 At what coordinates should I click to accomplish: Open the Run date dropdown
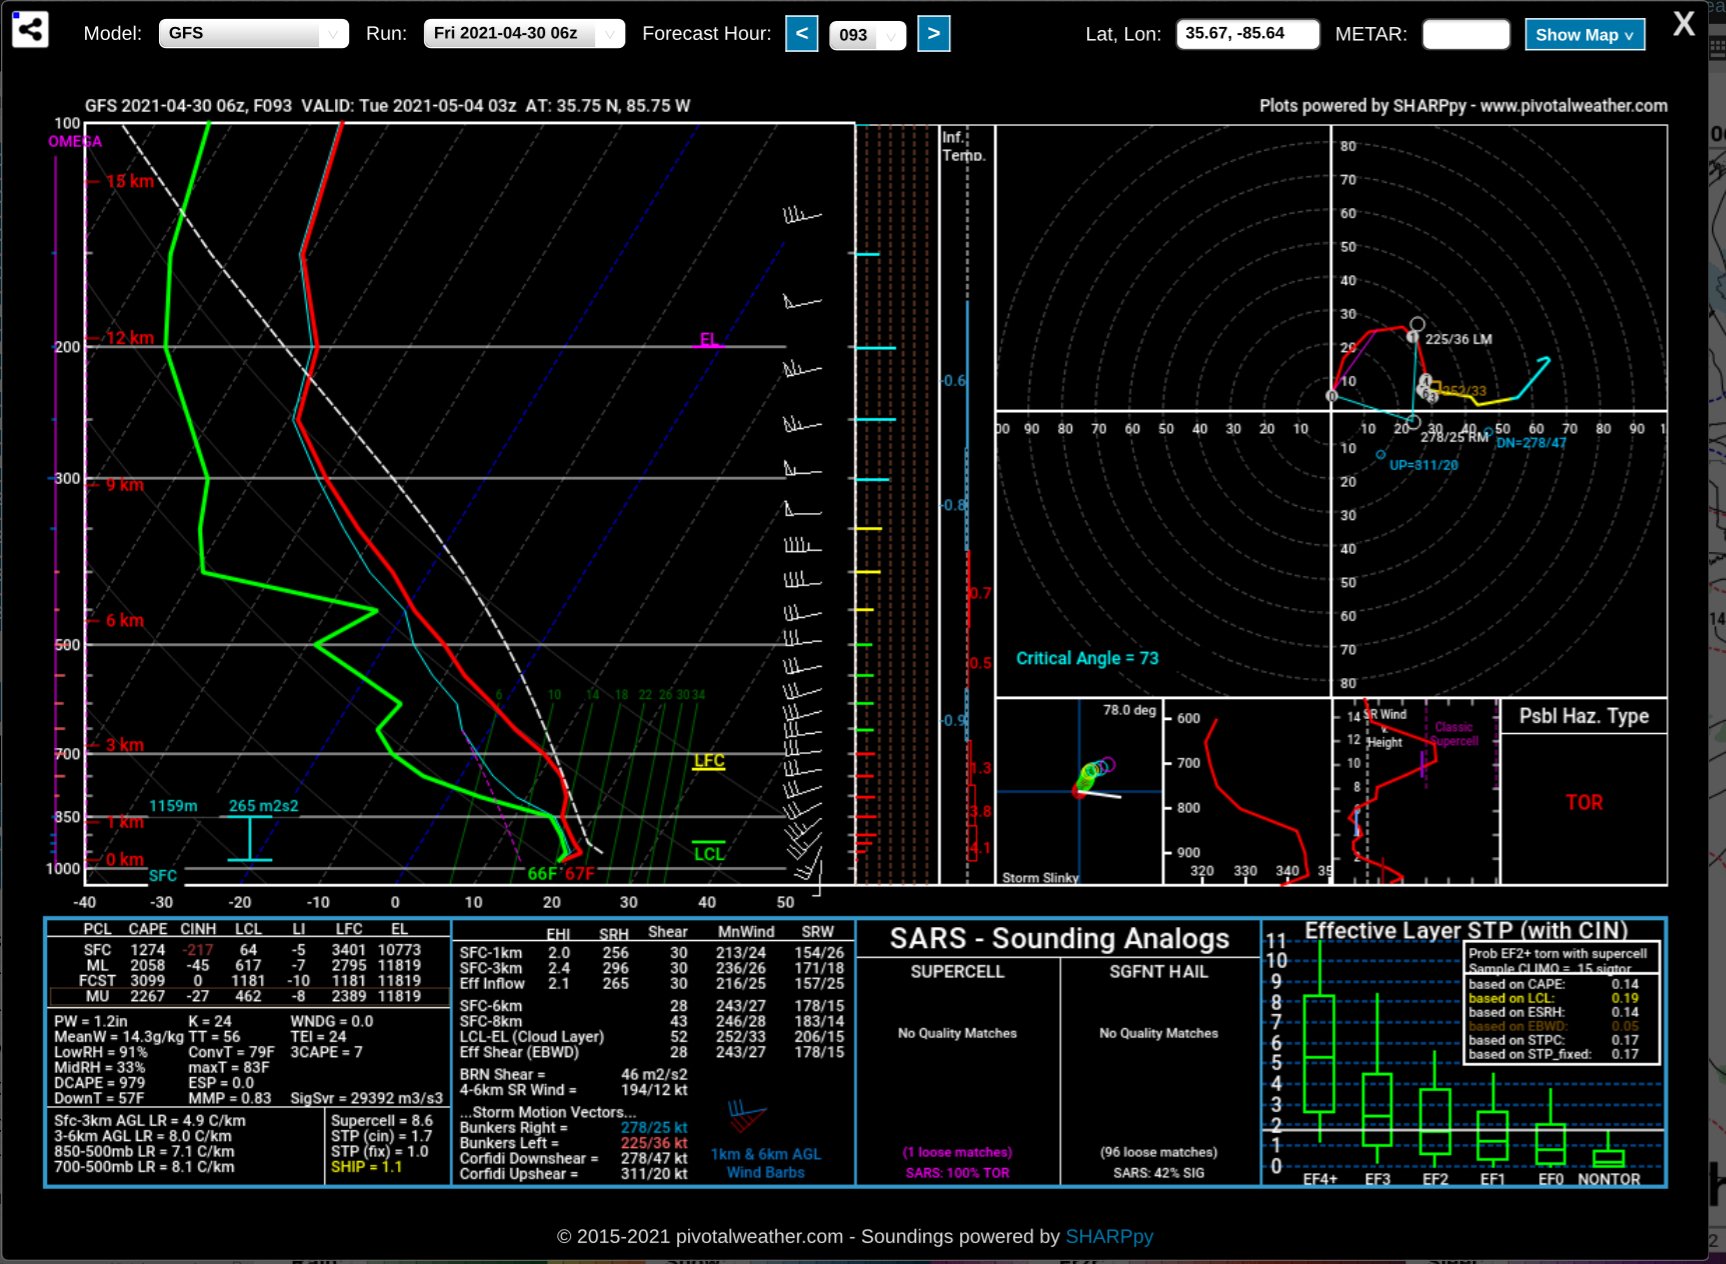(524, 33)
